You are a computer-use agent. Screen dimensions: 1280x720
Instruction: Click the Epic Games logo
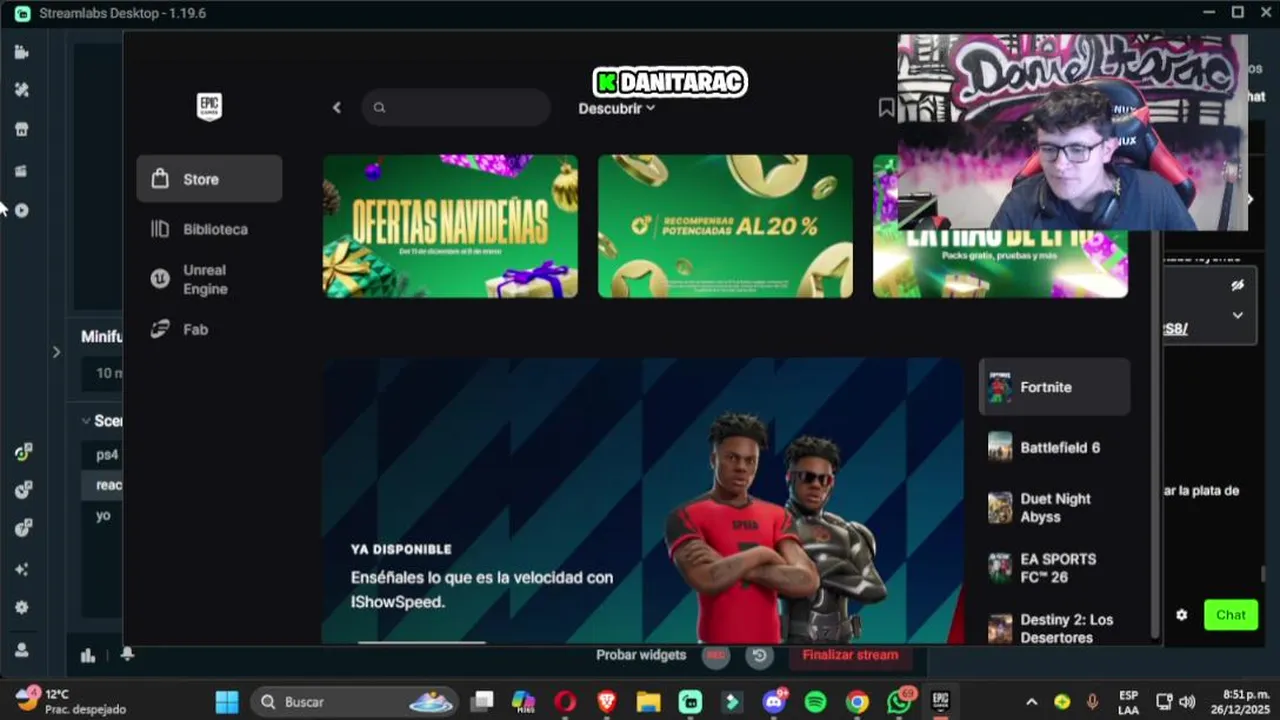coord(209,106)
